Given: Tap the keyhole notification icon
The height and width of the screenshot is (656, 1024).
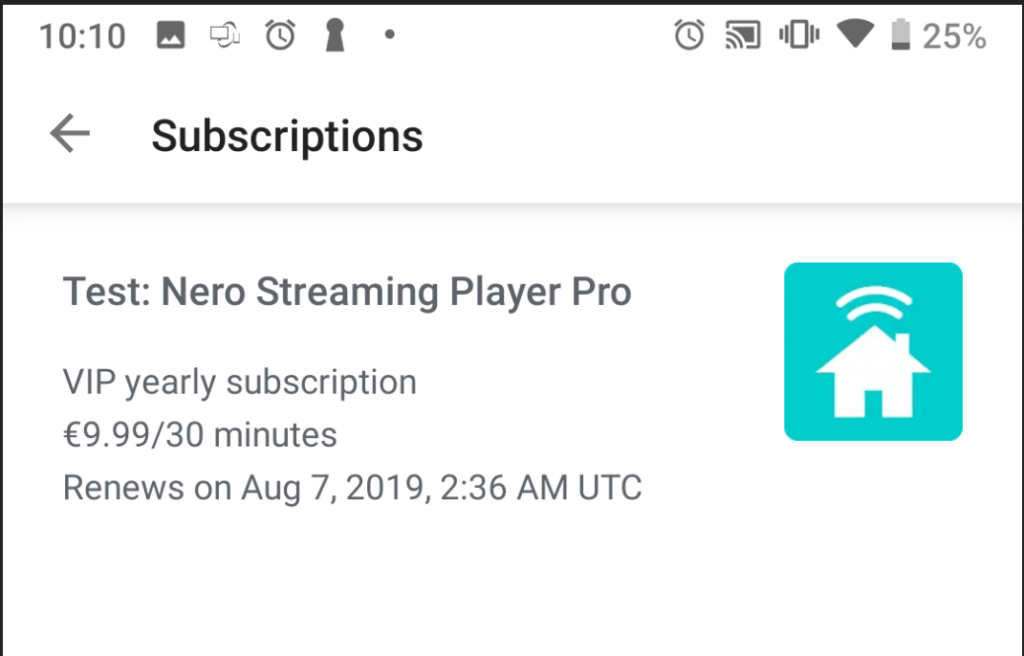Looking at the screenshot, I should (333, 35).
